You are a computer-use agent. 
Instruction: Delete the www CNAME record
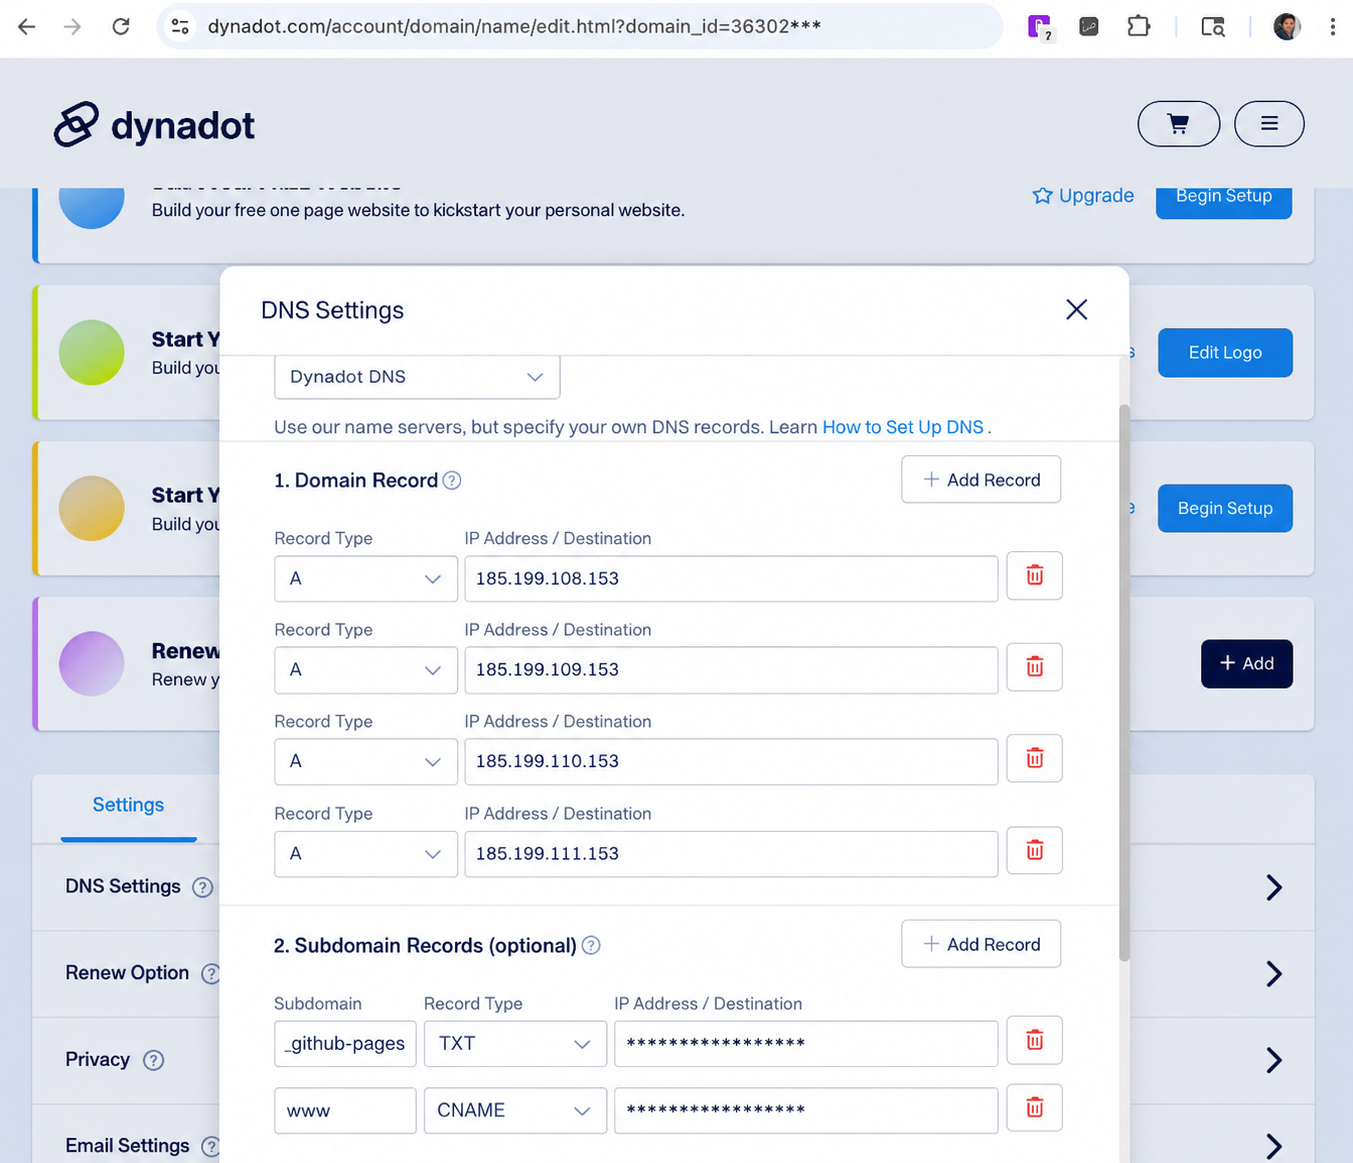(1034, 1108)
